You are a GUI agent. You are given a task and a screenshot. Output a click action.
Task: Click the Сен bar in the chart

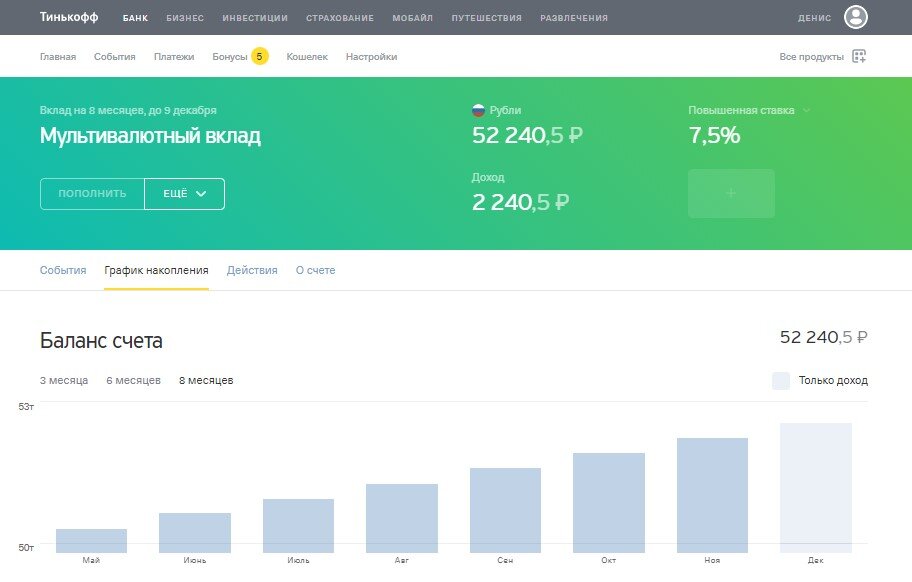coord(505,510)
